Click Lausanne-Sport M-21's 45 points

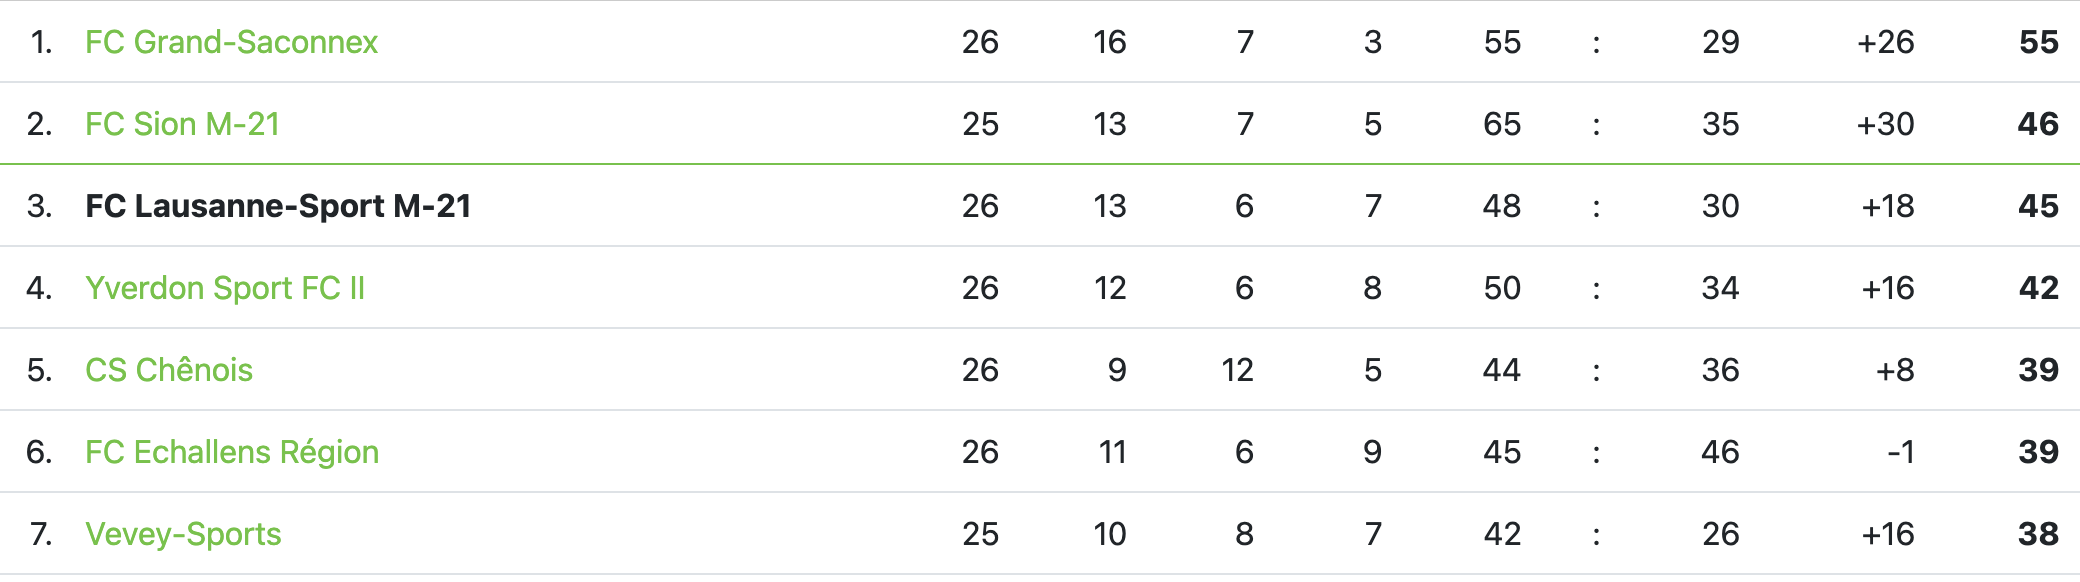2038,206
